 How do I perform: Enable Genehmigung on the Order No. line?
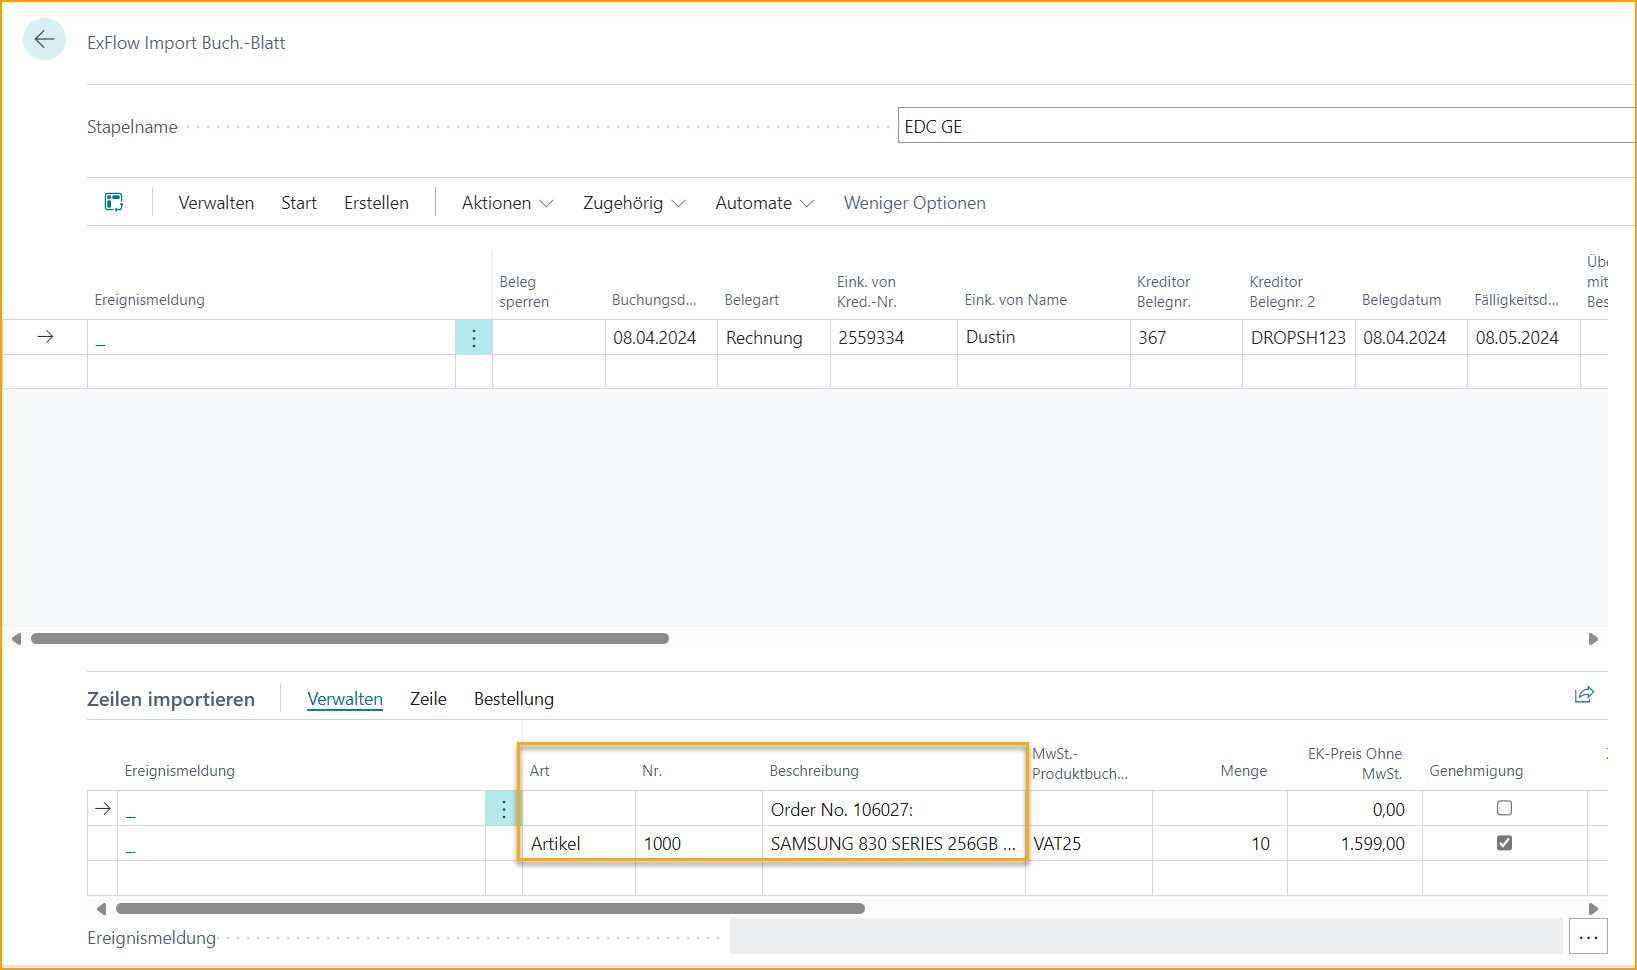[1504, 808]
